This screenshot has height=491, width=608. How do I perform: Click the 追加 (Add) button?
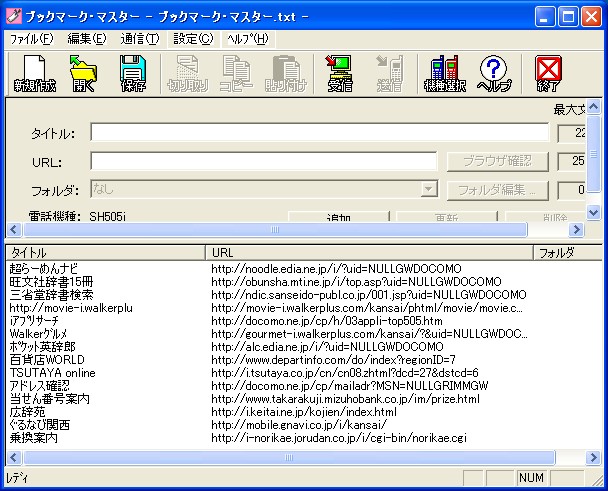[x=338, y=216]
